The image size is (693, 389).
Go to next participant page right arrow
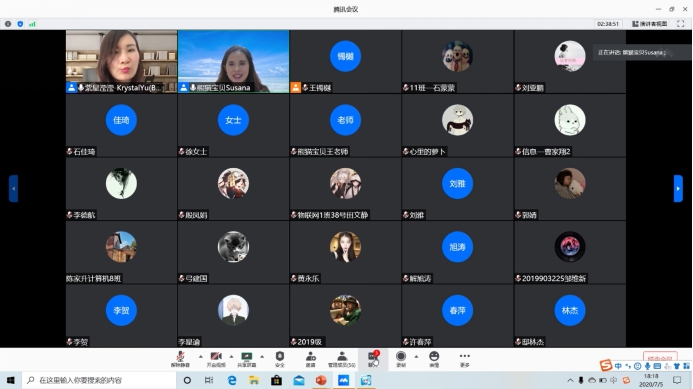tap(678, 189)
